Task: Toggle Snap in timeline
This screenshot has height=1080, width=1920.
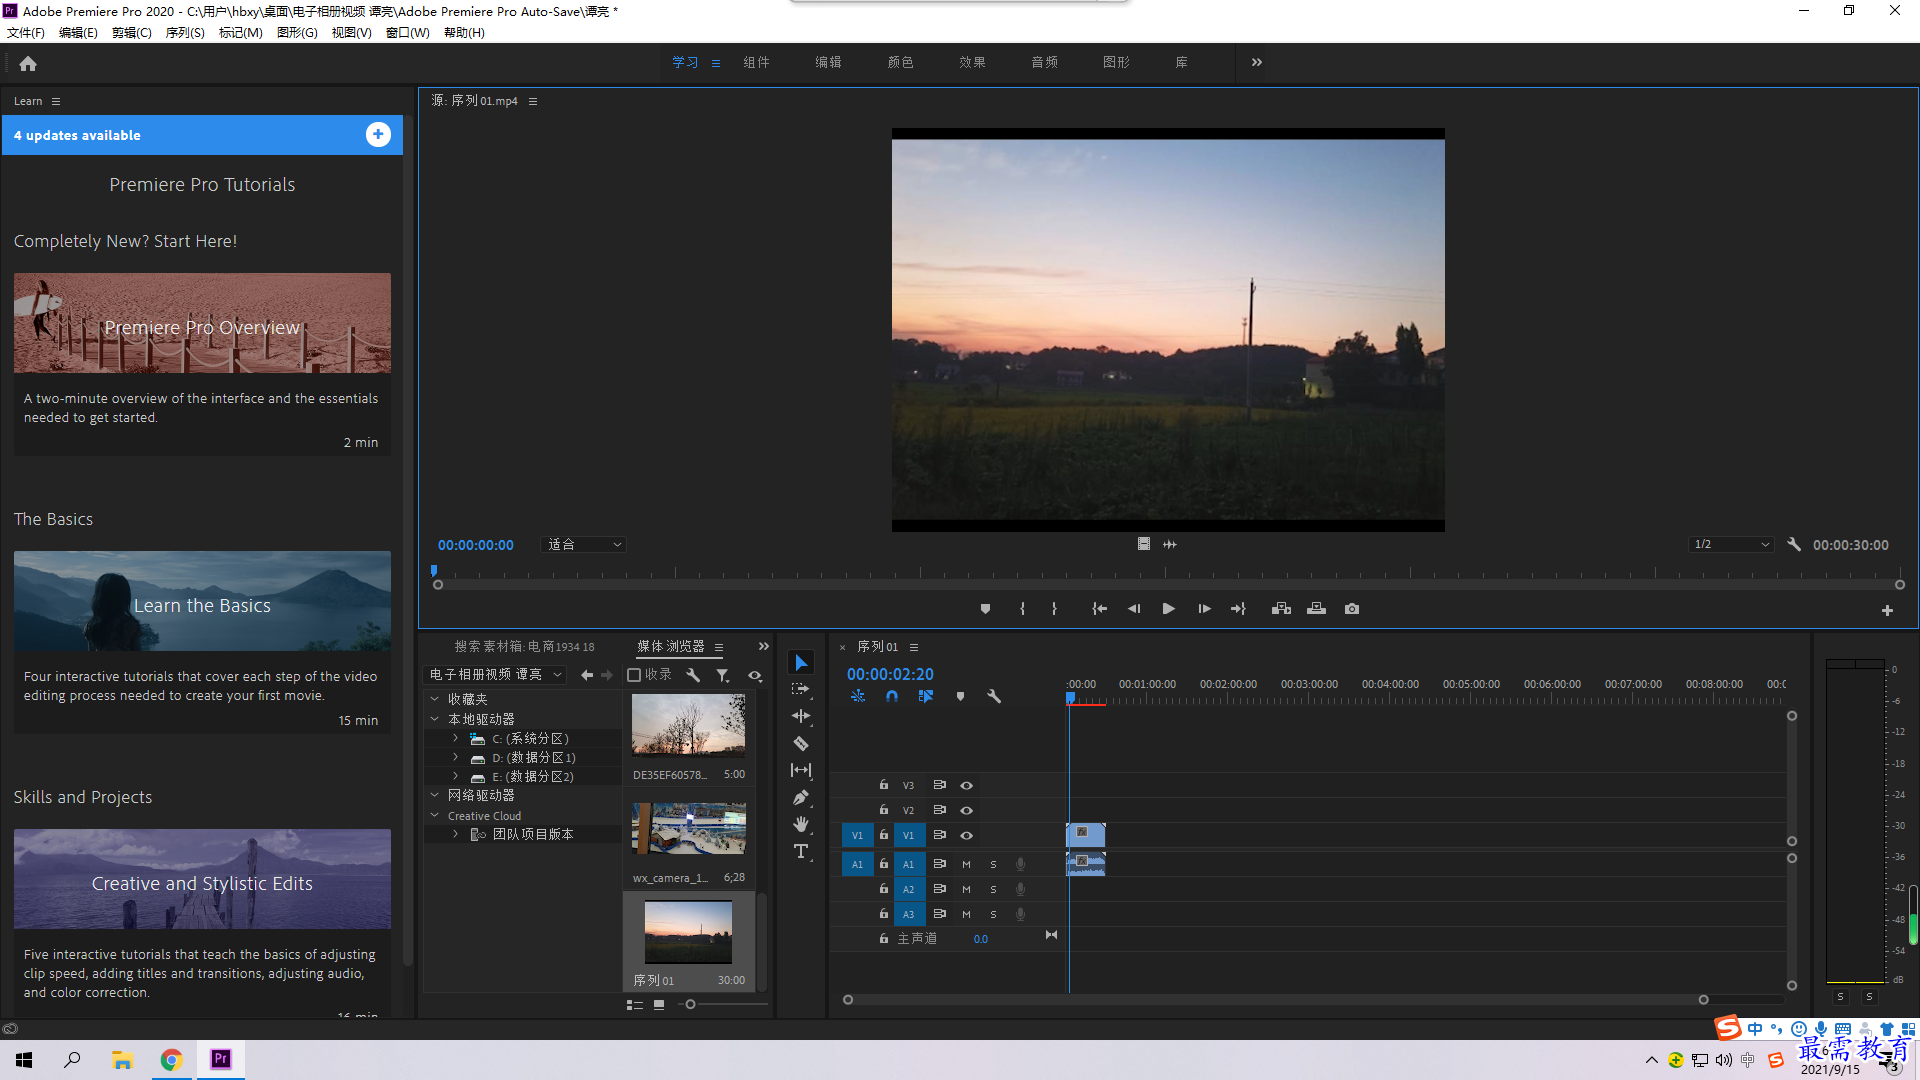Action: pos(892,696)
